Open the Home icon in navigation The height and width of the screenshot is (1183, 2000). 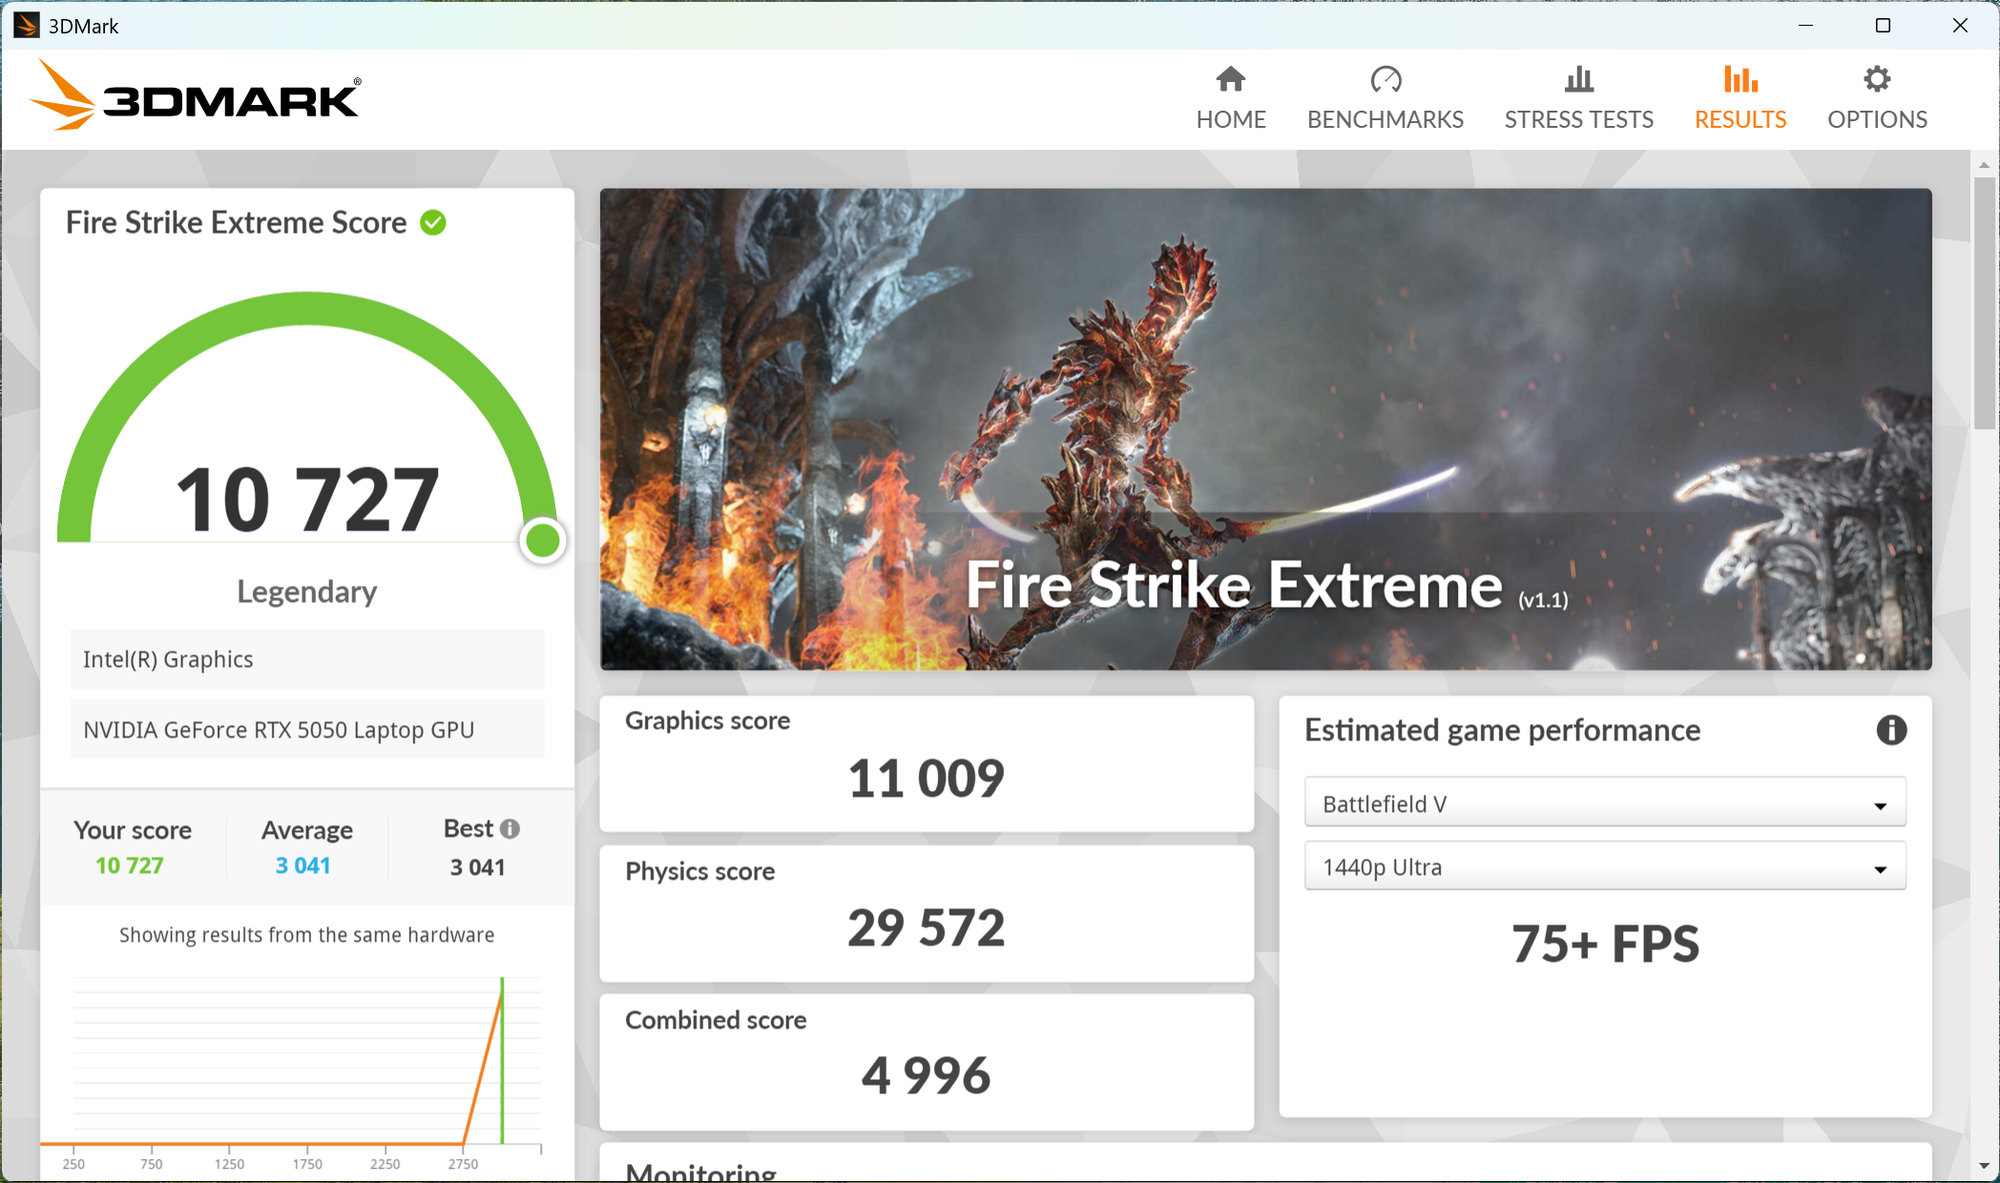[x=1231, y=79]
